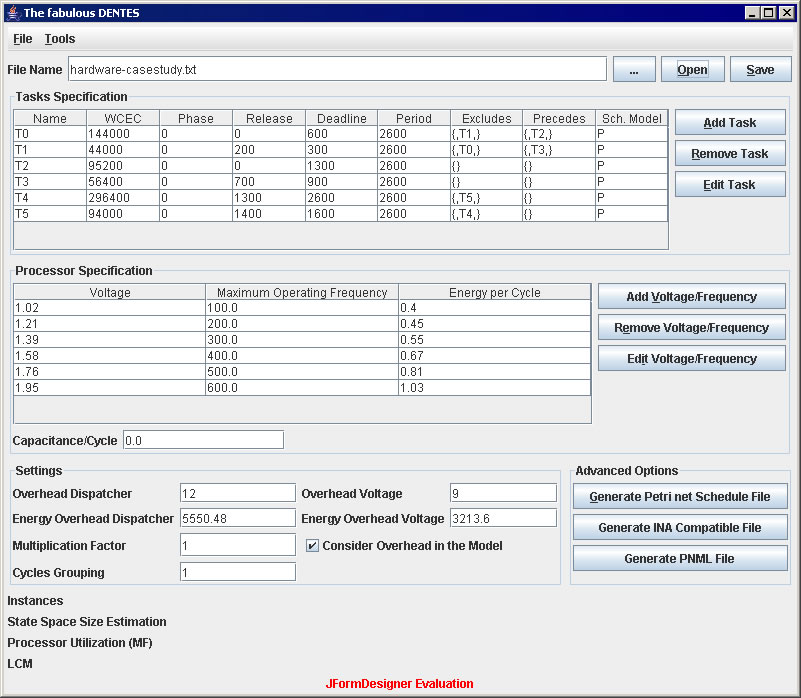Click the Save button
801x698 pixels.
click(x=760, y=69)
